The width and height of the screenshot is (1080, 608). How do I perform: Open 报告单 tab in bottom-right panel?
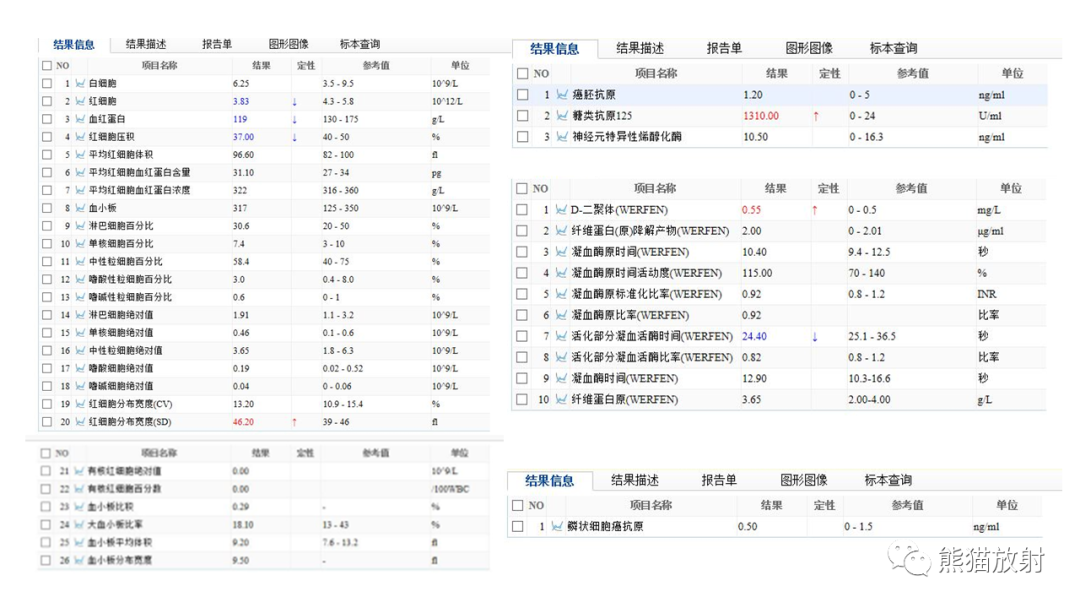[719, 481]
